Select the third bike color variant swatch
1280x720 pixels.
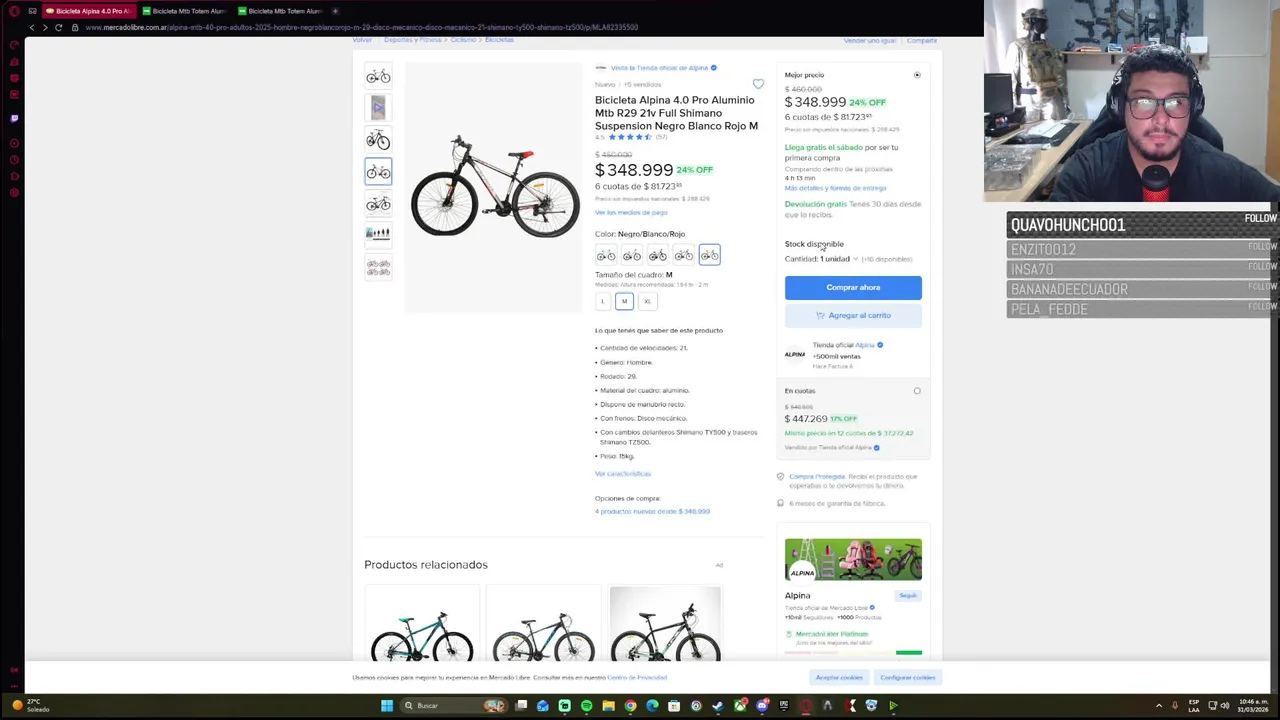click(x=657, y=255)
